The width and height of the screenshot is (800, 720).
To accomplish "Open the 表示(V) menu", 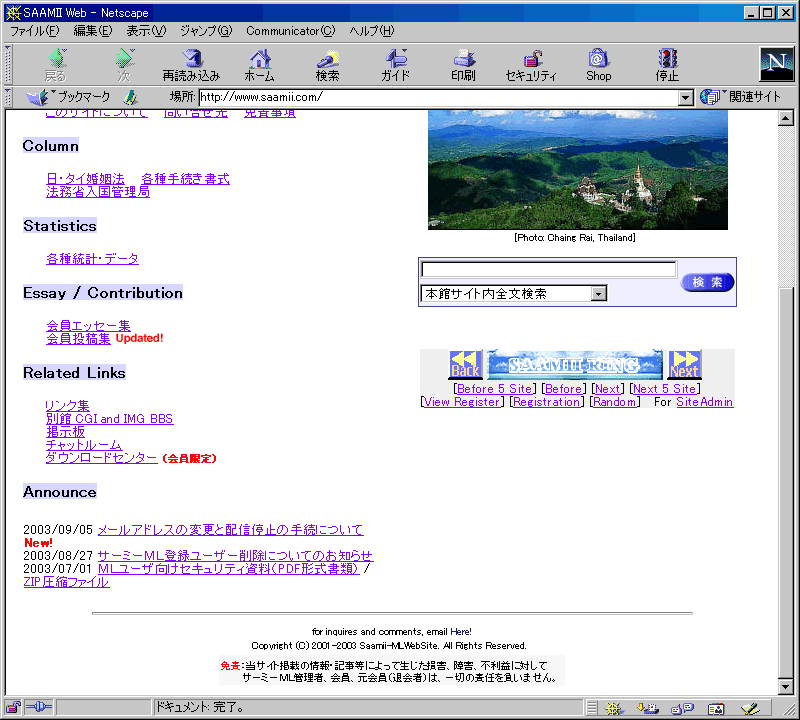I will tap(146, 31).
